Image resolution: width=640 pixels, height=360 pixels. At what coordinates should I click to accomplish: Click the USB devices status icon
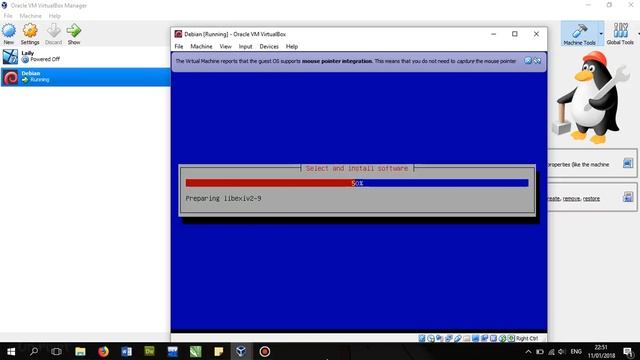458,338
